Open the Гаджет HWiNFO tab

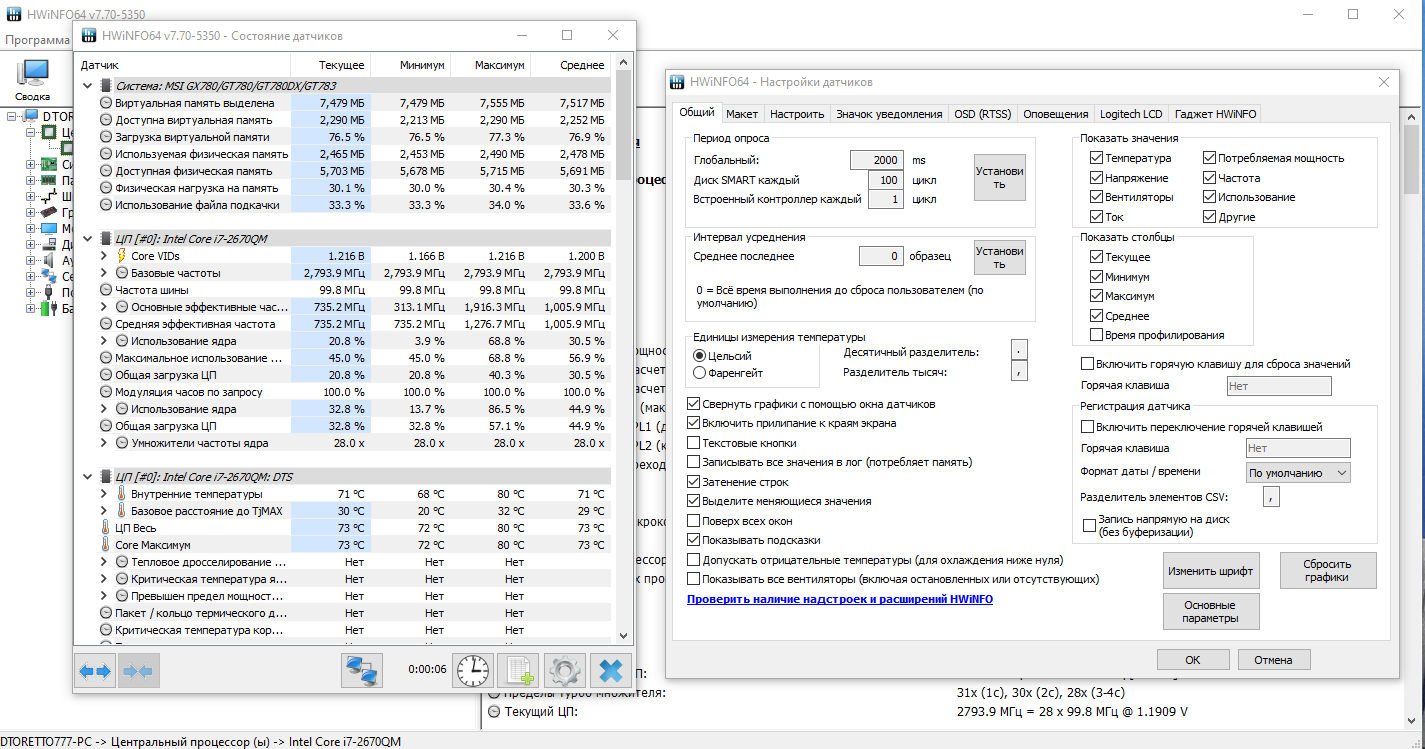[1216, 114]
